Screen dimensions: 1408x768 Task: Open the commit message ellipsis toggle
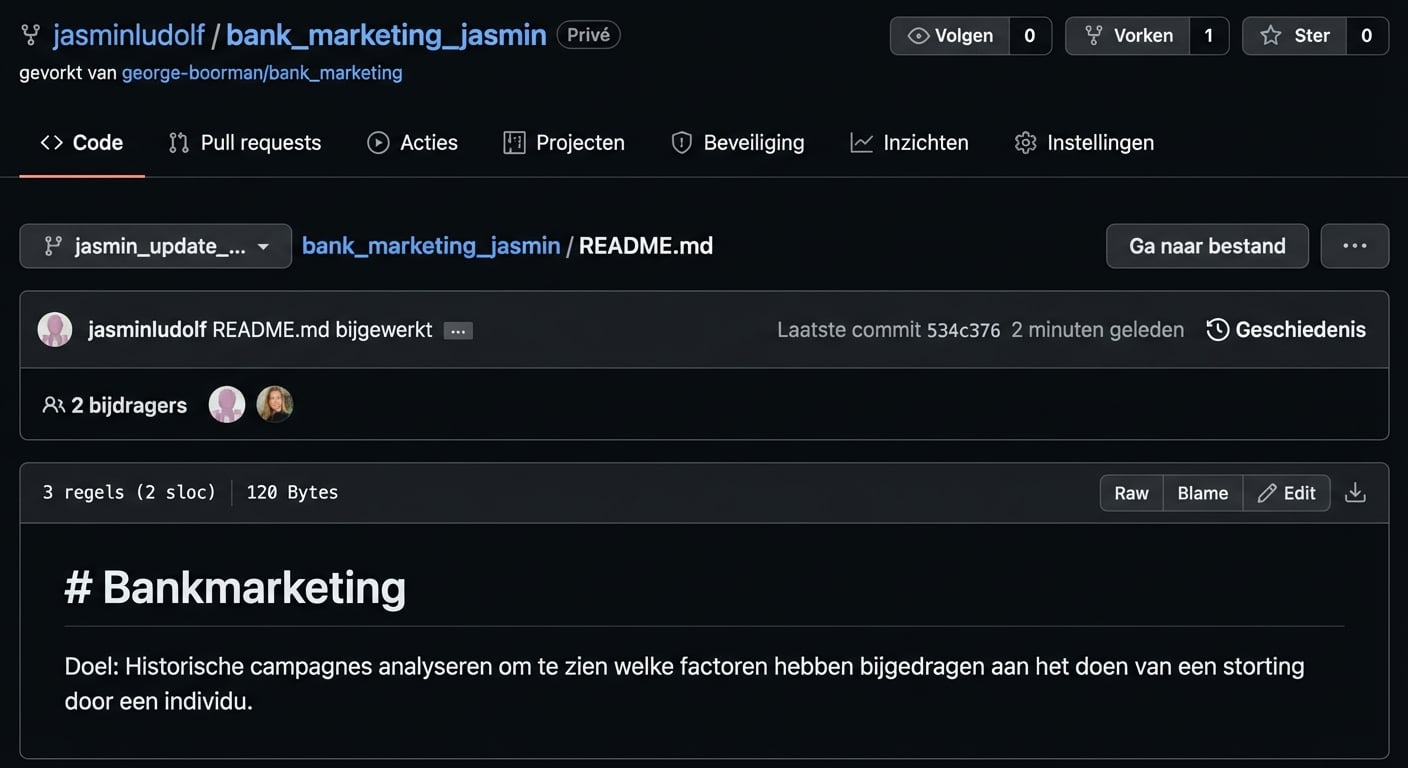(x=458, y=329)
